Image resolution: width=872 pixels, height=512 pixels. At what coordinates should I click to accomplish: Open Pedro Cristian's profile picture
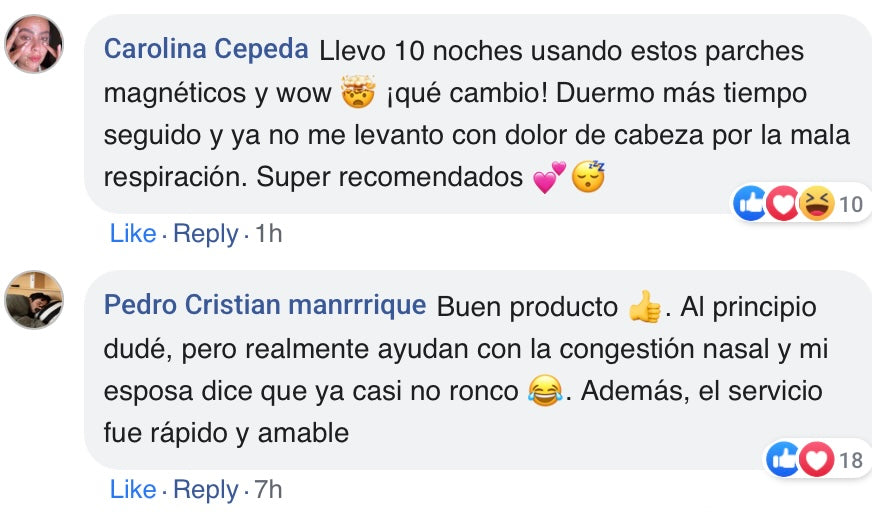[35, 299]
